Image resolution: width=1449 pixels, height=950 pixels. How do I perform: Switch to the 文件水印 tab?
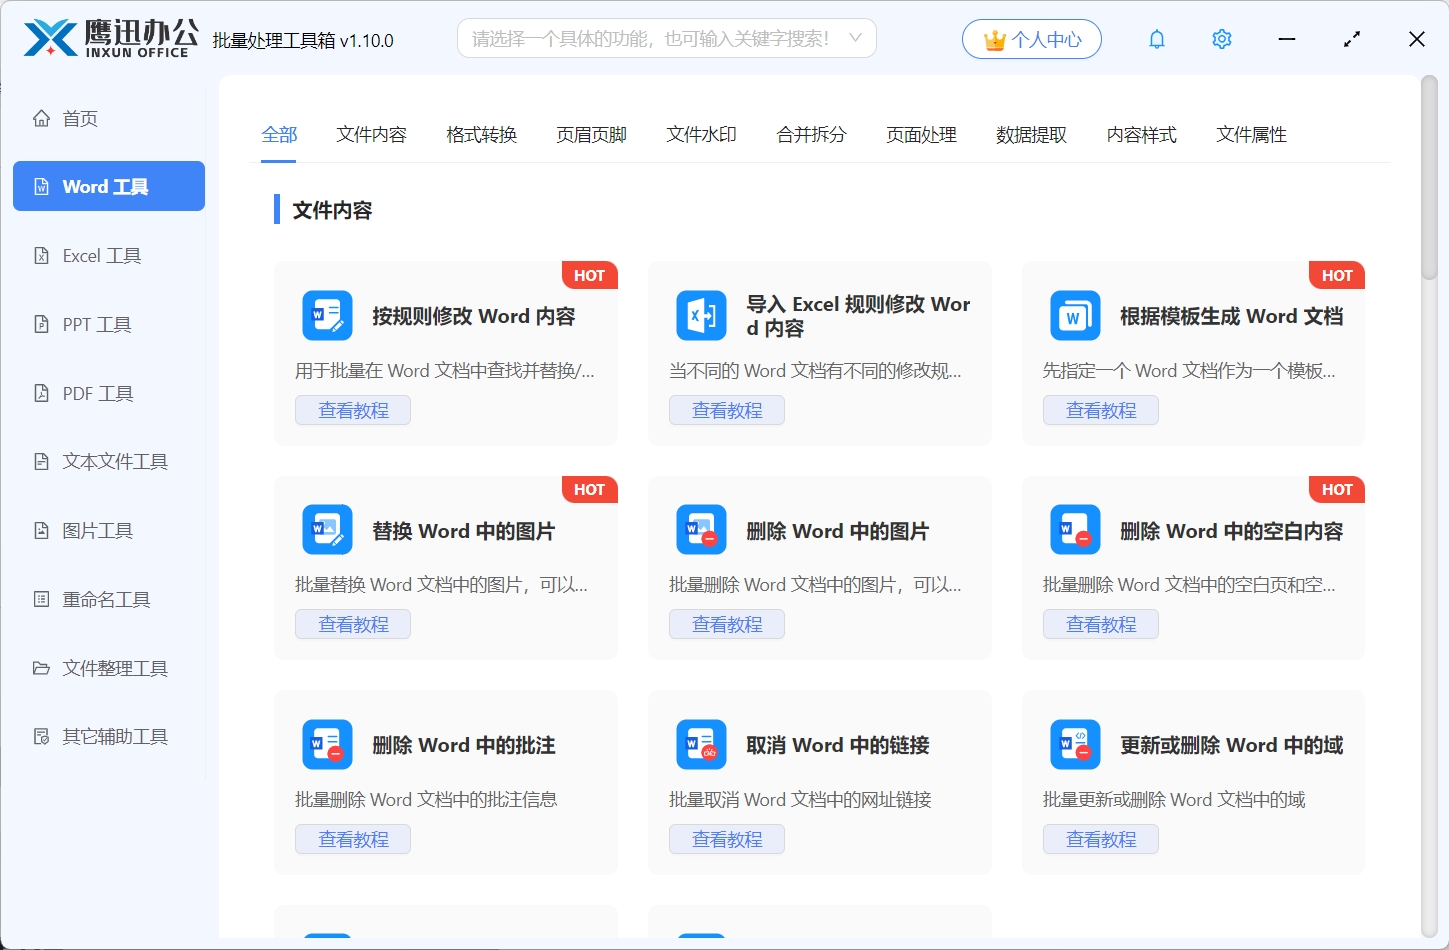(x=701, y=135)
